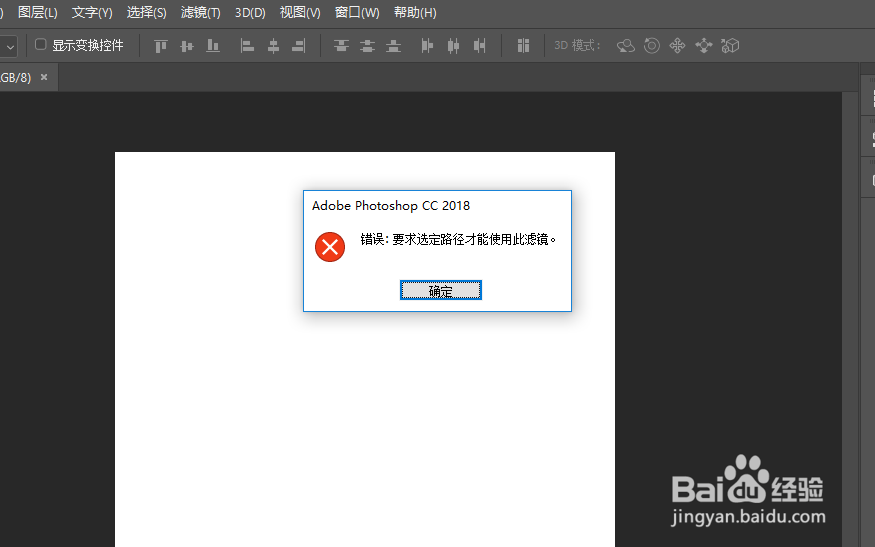
Task: Close the document tab ending GB/8)
Action: [x=44, y=77]
